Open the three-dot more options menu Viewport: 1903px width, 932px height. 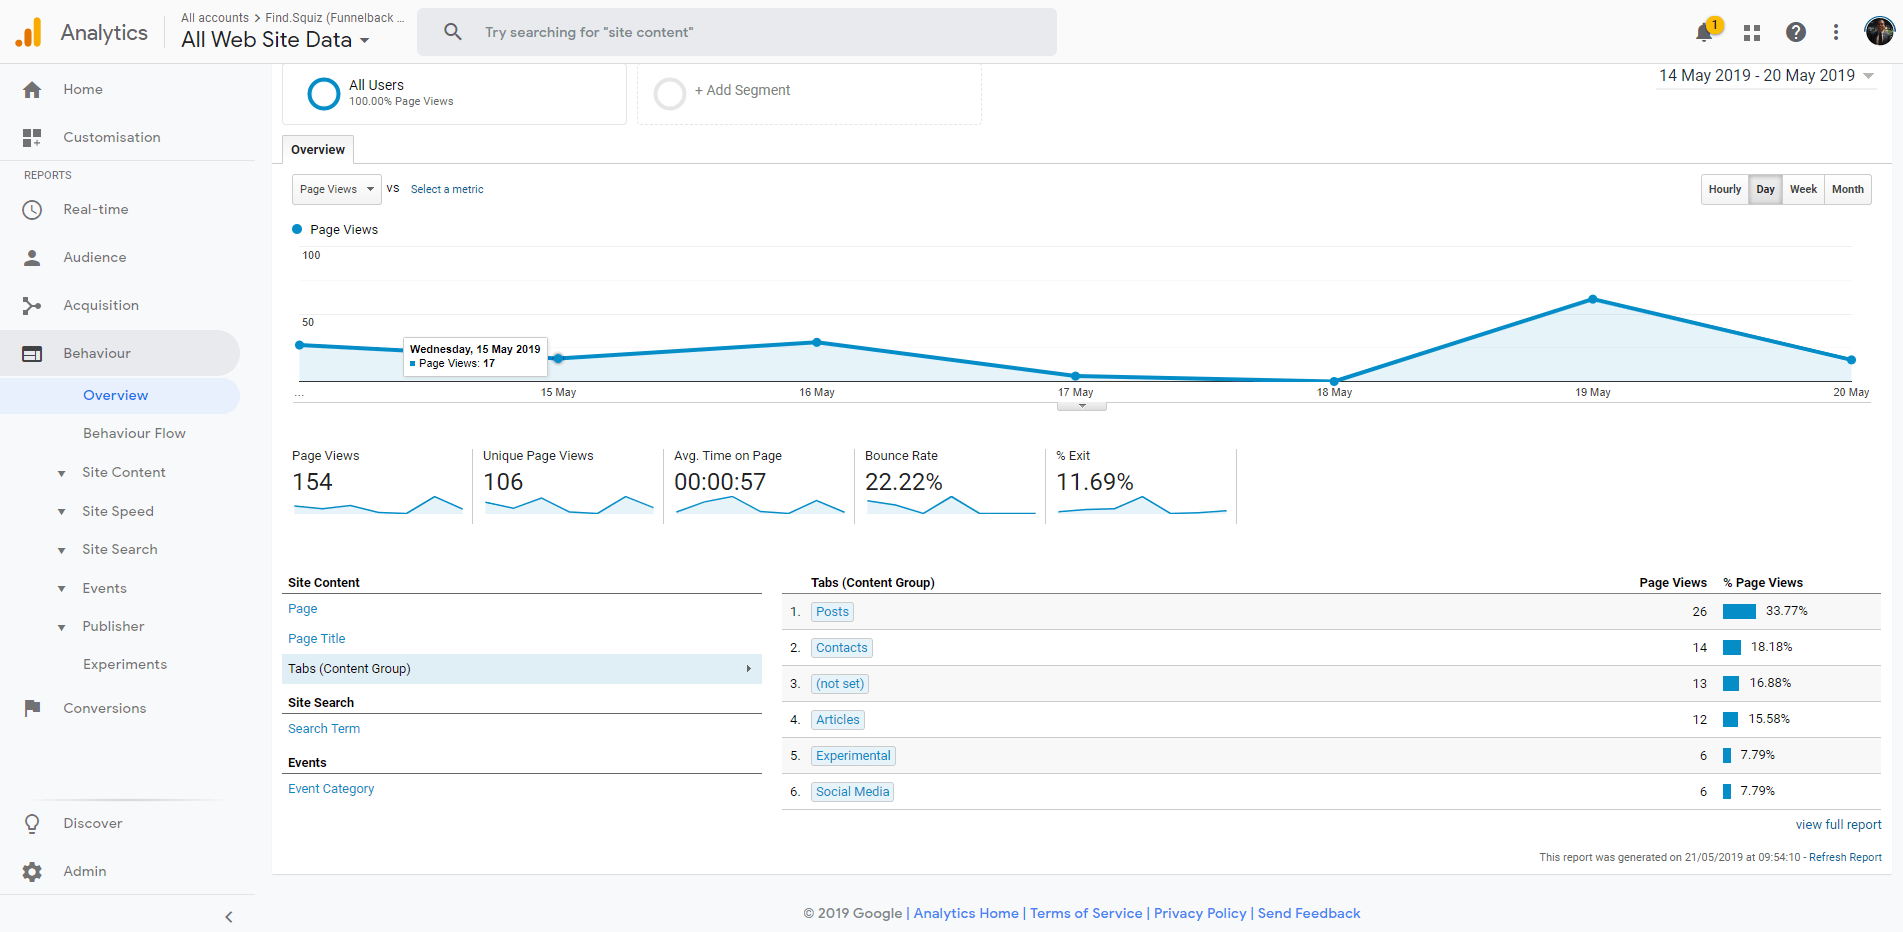1835,32
